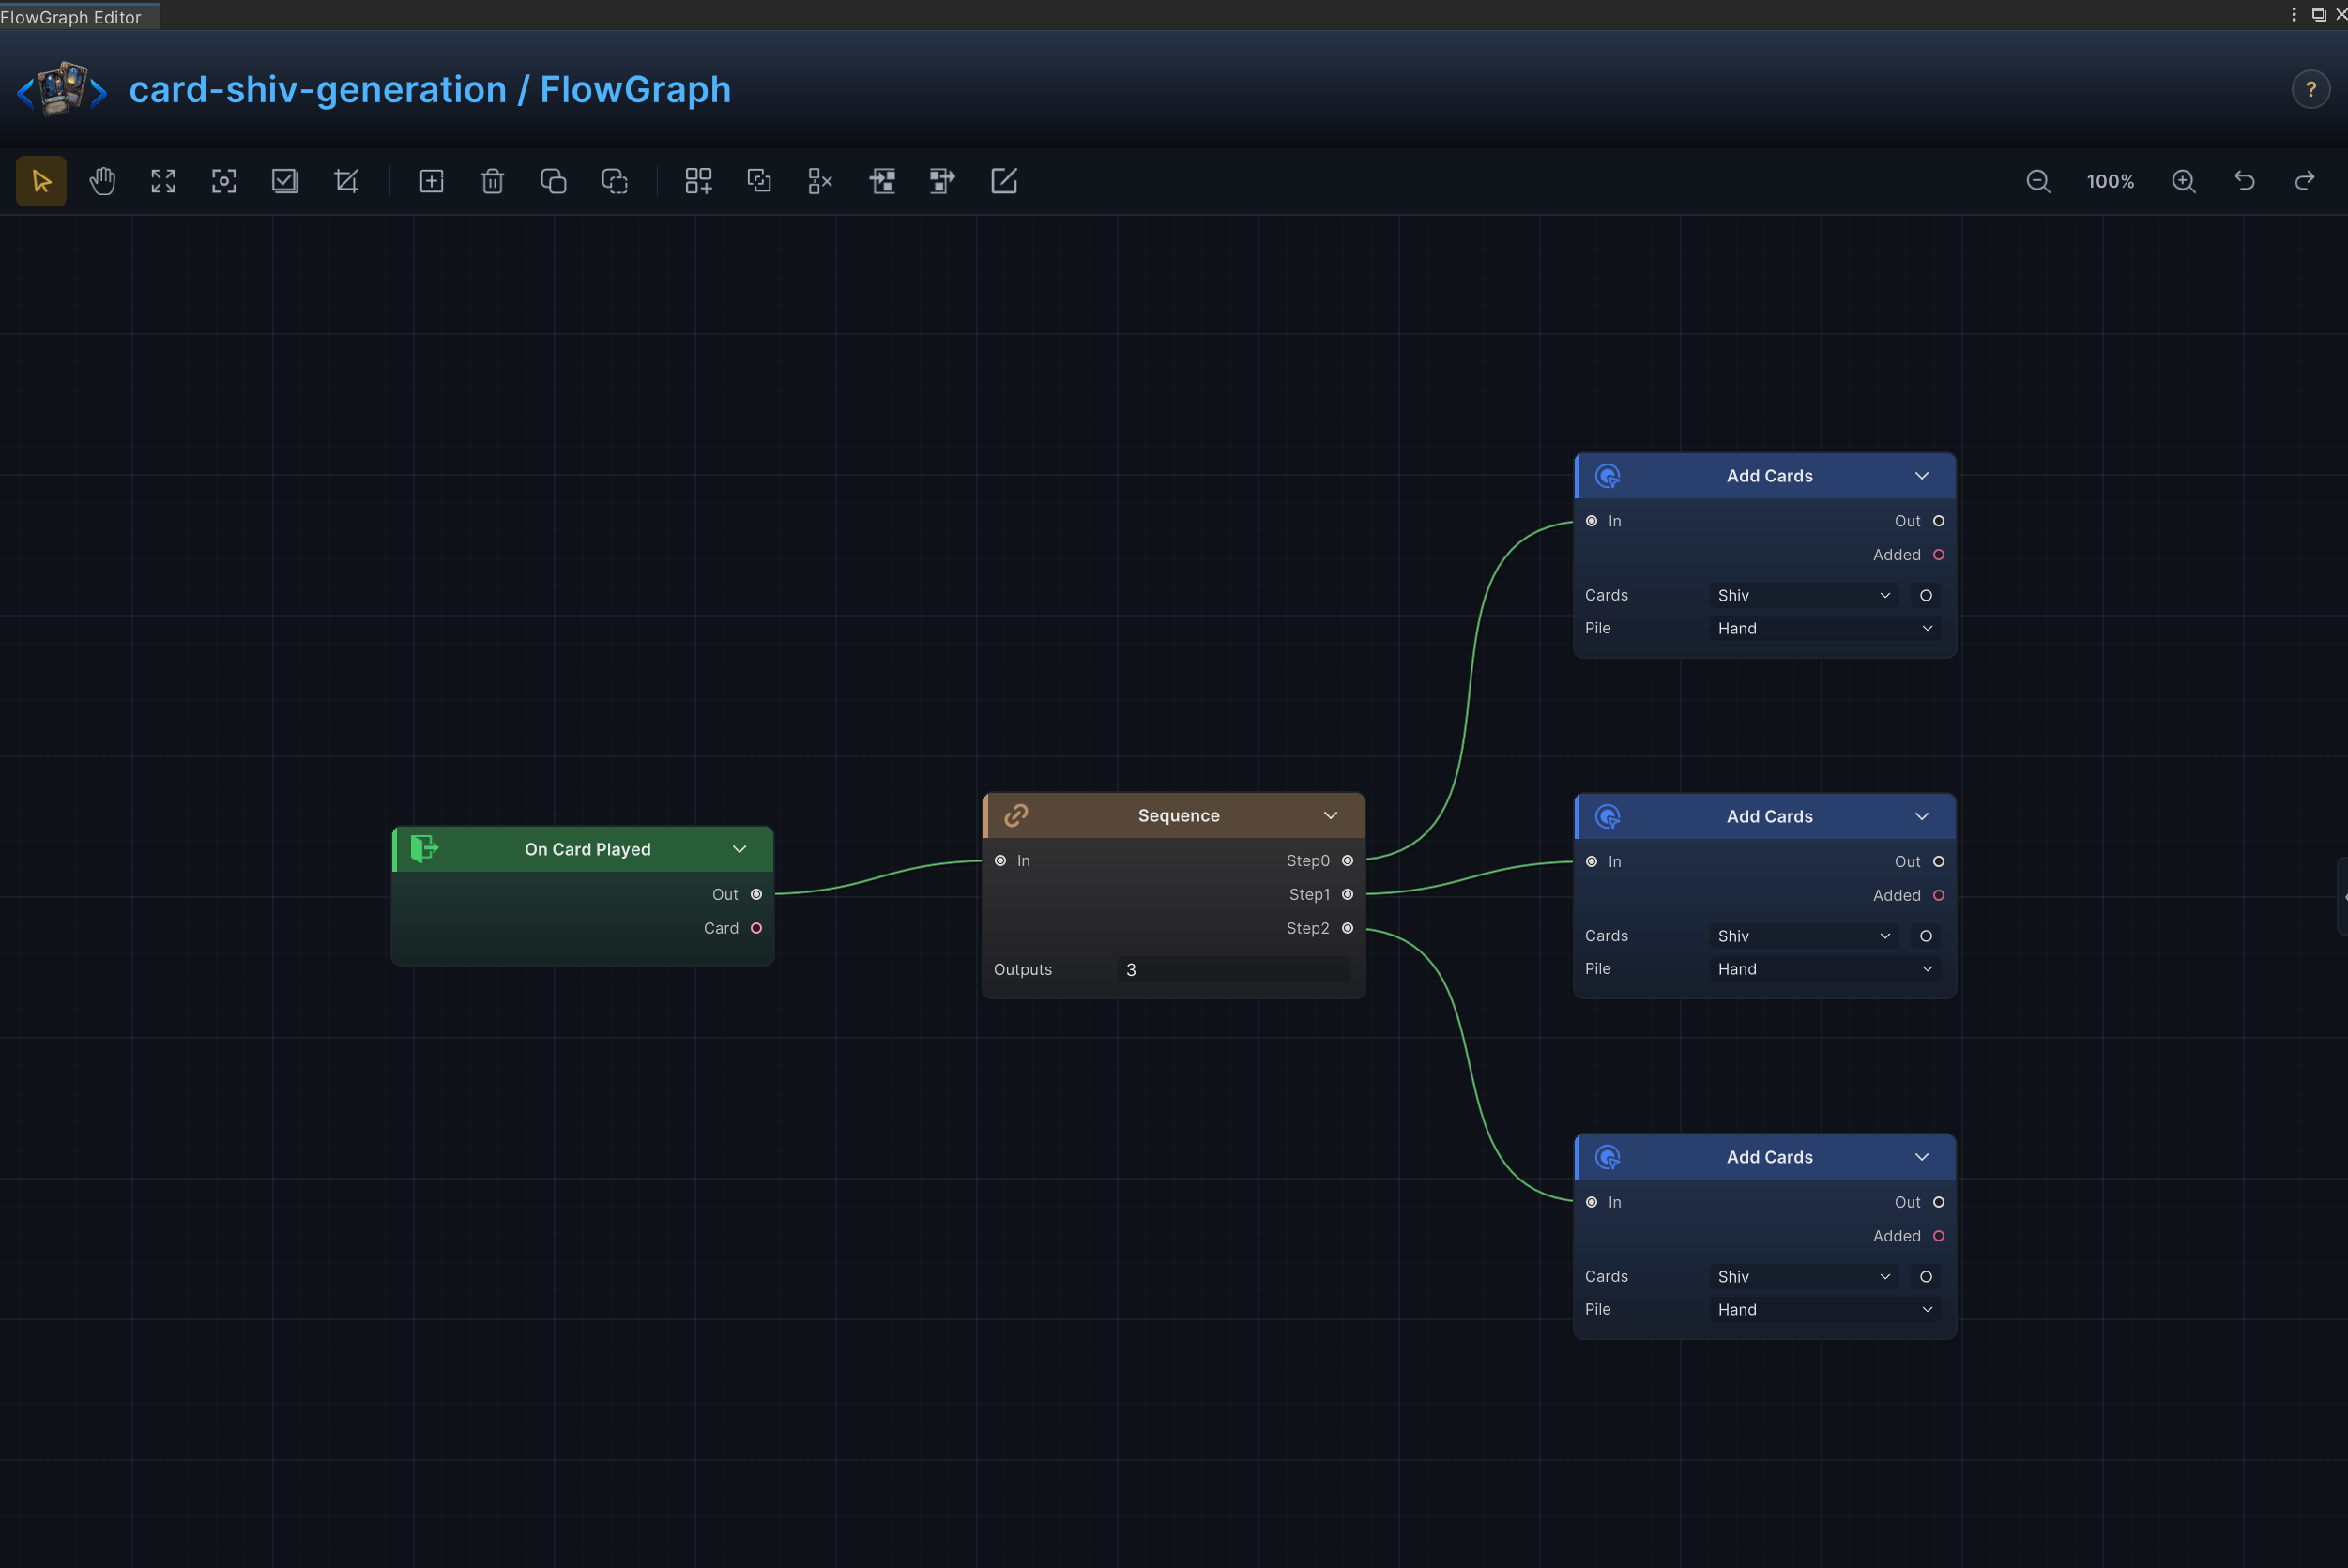The width and height of the screenshot is (2348, 1568).
Task: Toggle the select-all checkbox toolbar icon
Action: click(x=285, y=181)
